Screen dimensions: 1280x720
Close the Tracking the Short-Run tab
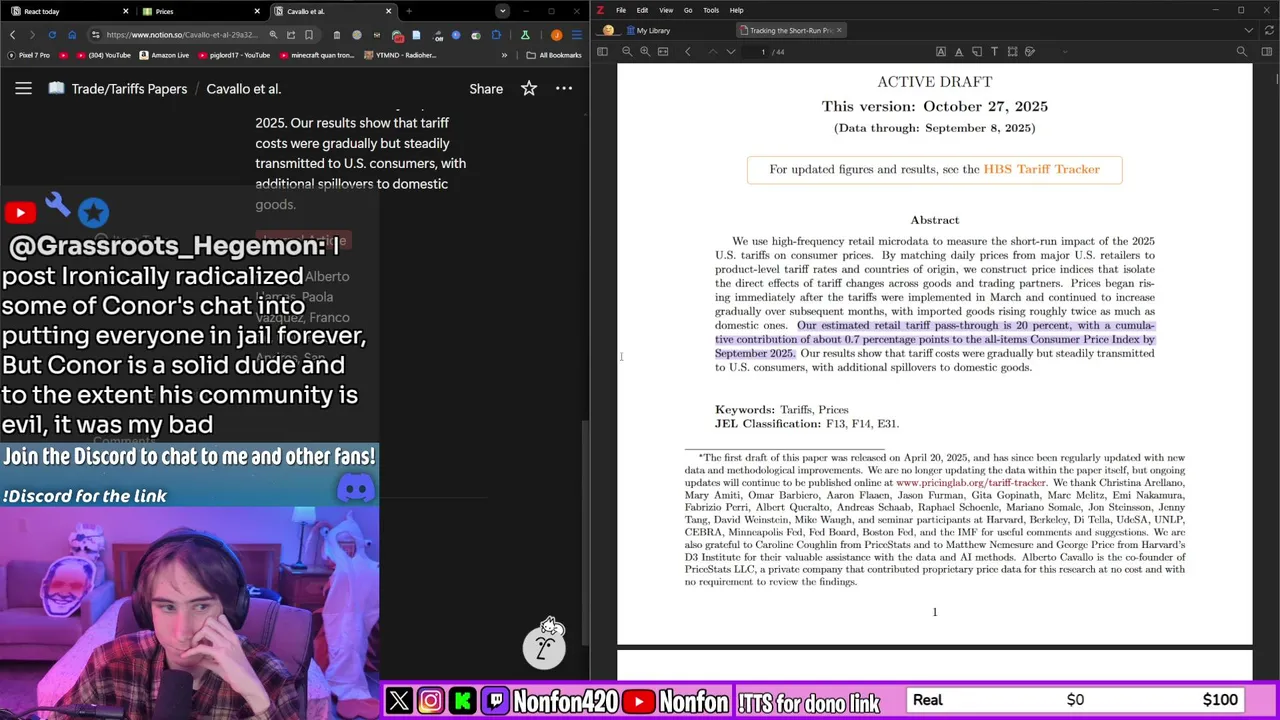[839, 30]
